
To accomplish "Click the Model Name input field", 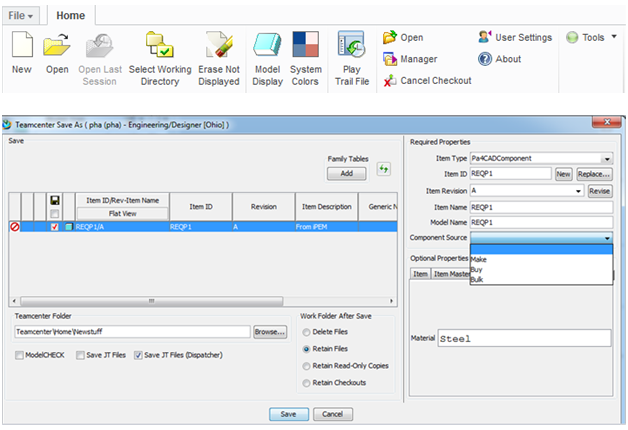I will pyautogui.click(x=541, y=223).
